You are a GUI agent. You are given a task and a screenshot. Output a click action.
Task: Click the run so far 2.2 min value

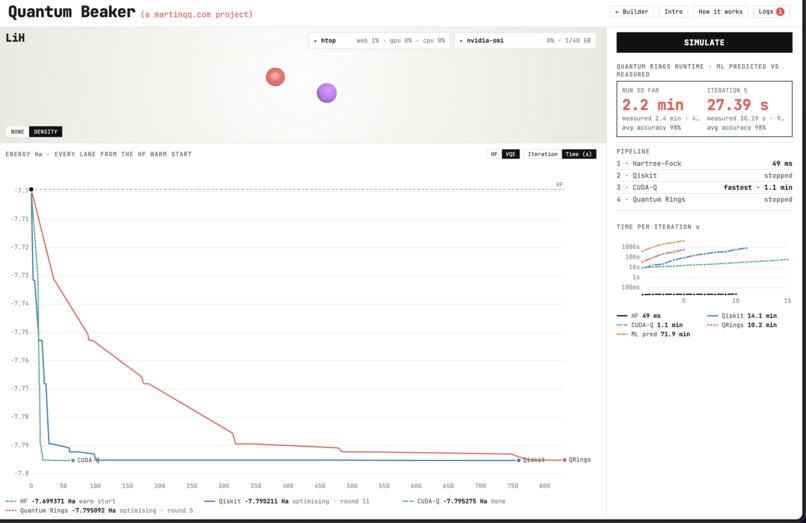tap(653, 105)
